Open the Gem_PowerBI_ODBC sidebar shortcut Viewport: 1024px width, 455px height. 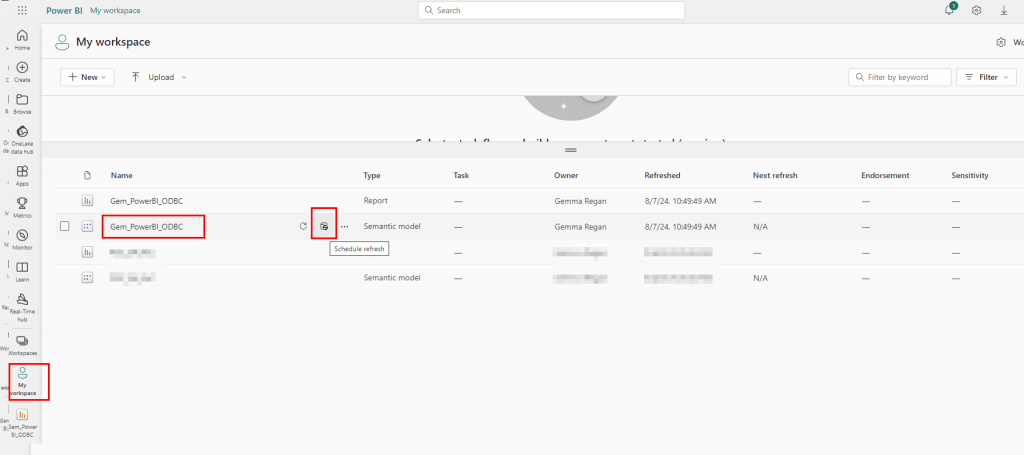(22, 423)
